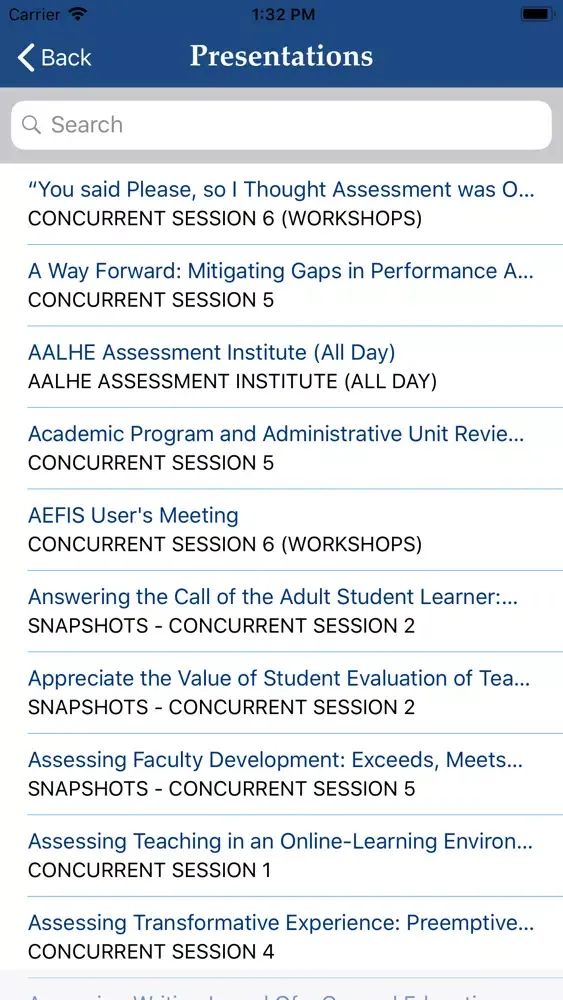Image resolution: width=563 pixels, height=1000 pixels.
Task: Tap the battery indicator icon
Action: coord(537,14)
